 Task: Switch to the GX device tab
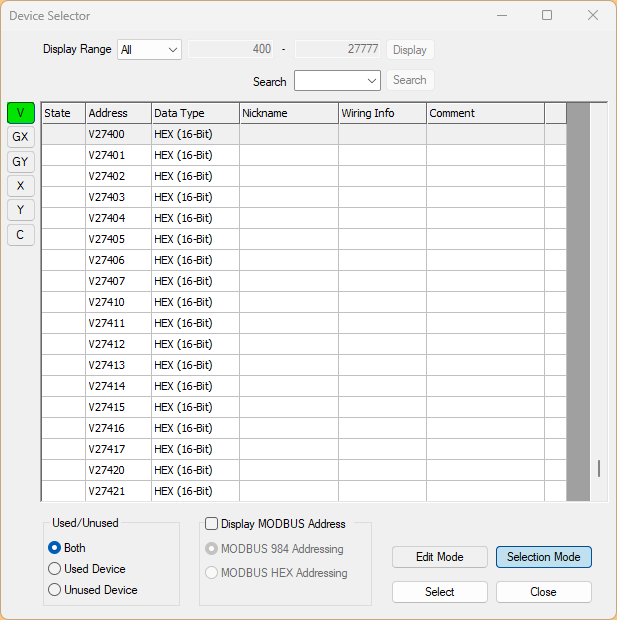coord(21,137)
